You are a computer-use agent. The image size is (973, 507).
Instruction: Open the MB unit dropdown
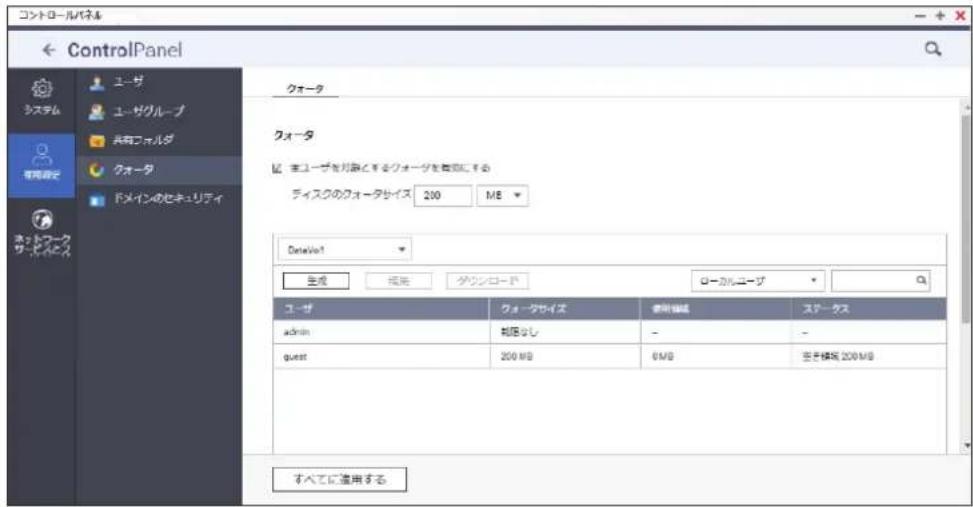(502, 195)
